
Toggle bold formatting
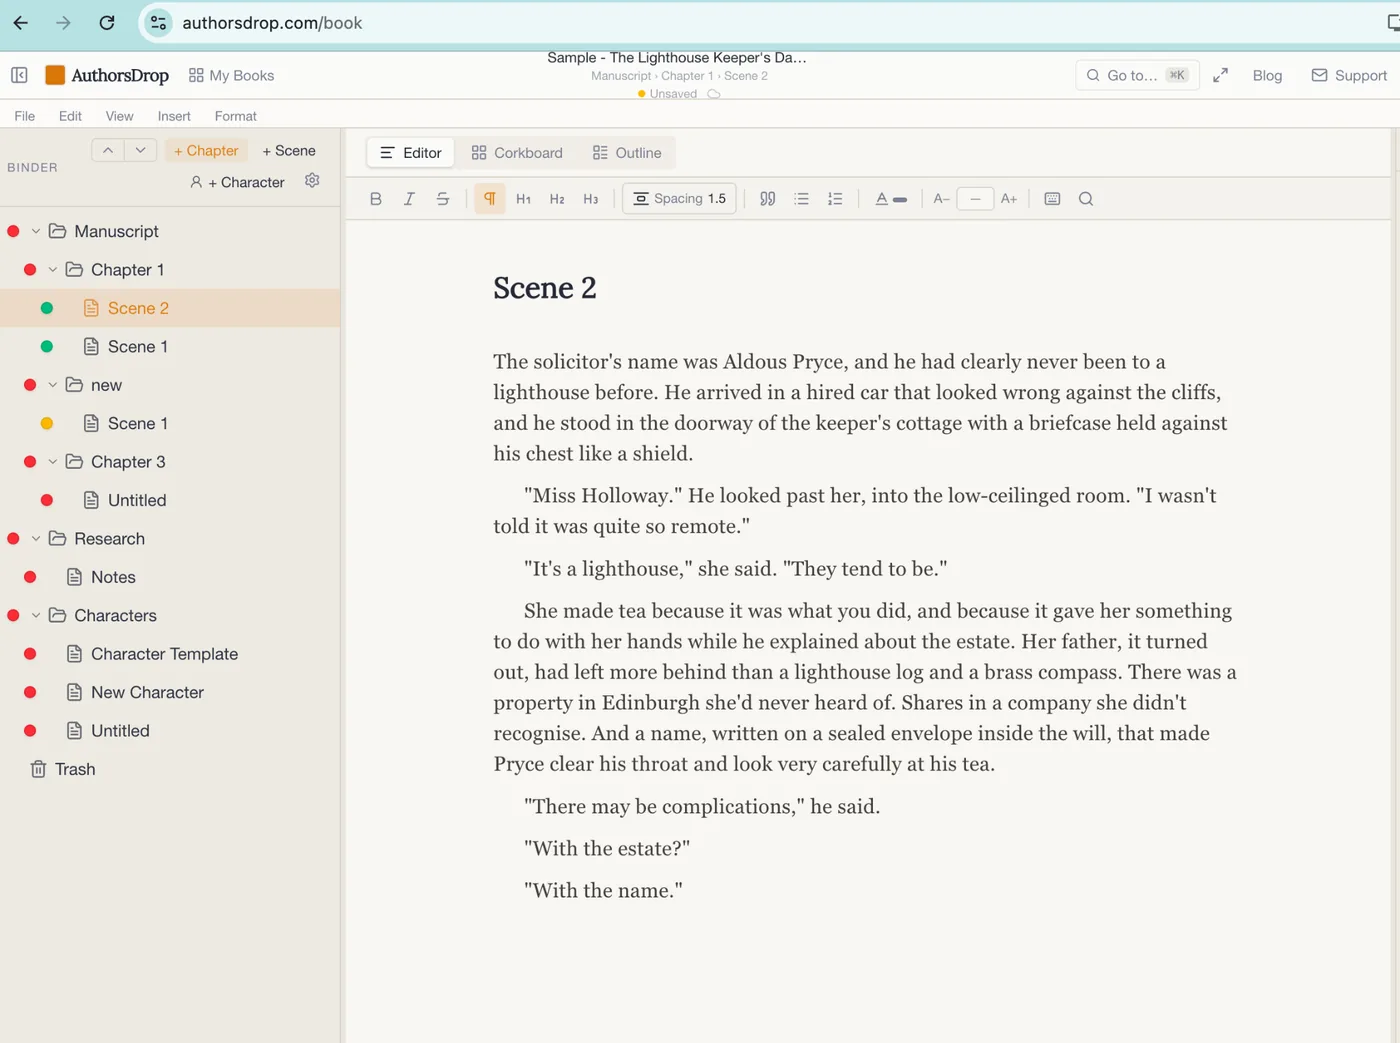pos(375,199)
